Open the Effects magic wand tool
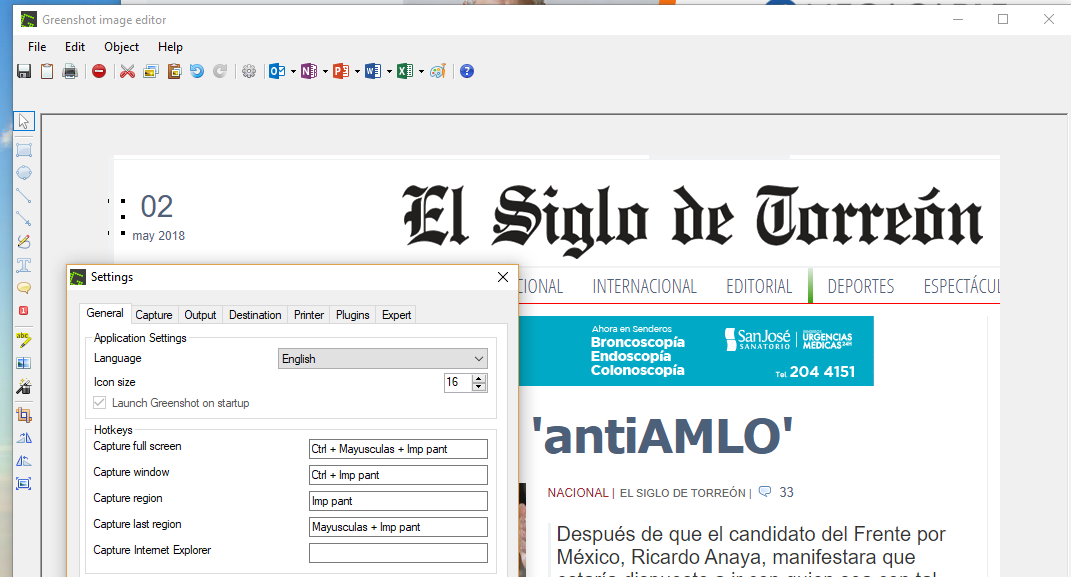Viewport: 1071px width, 577px height. pos(24,386)
